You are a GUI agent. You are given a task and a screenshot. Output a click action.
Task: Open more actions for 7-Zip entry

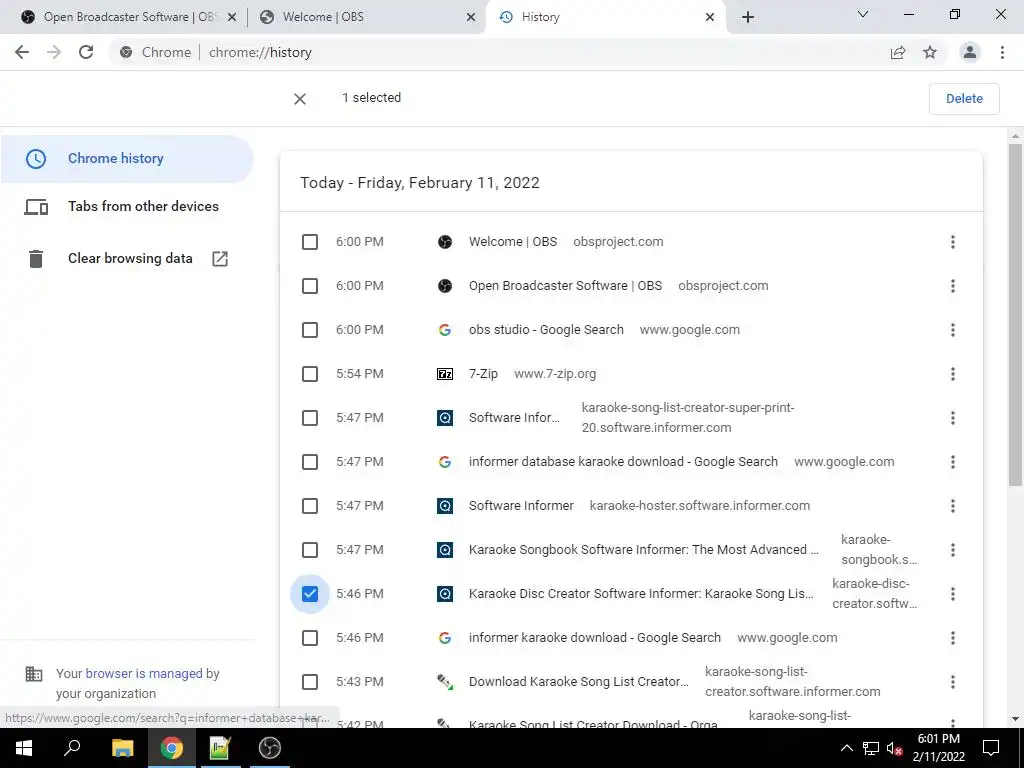(953, 374)
